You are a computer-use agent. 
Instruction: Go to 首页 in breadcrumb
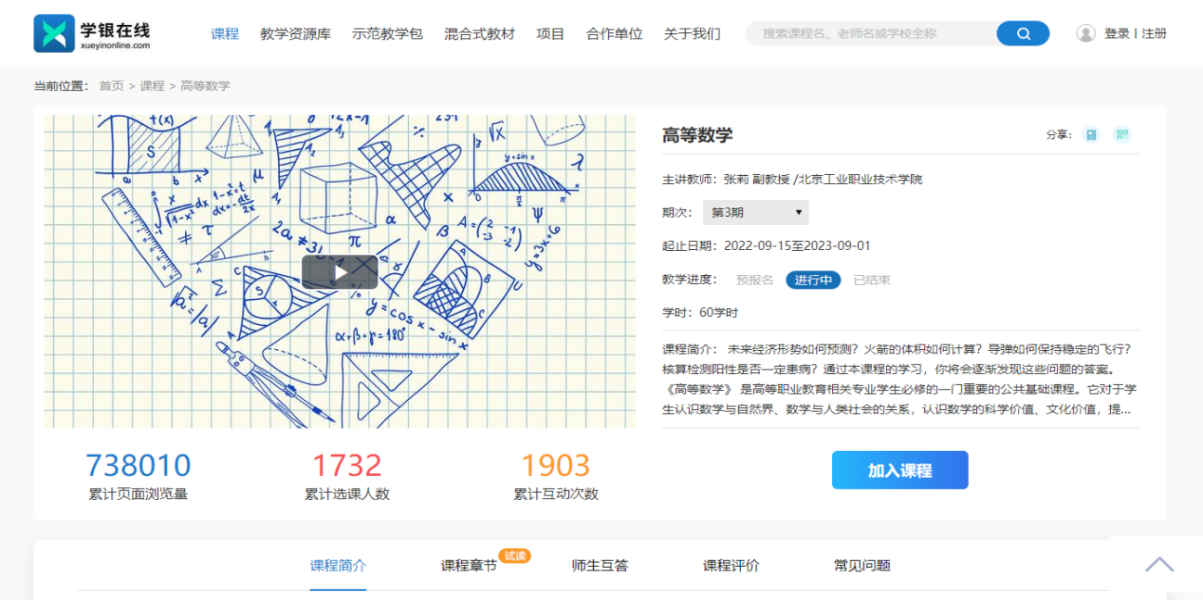click(x=111, y=86)
